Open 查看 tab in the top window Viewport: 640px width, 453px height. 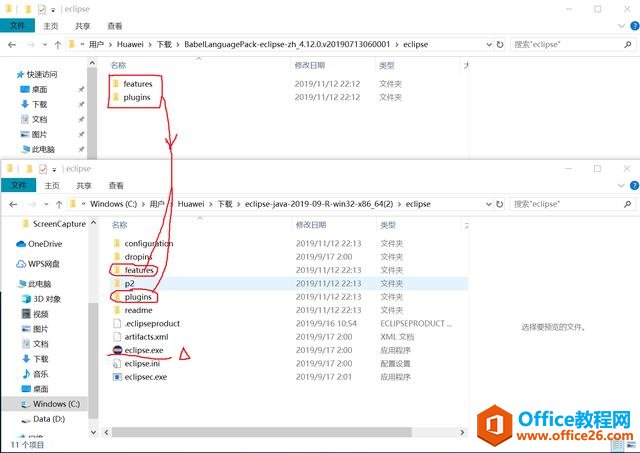[x=115, y=26]
